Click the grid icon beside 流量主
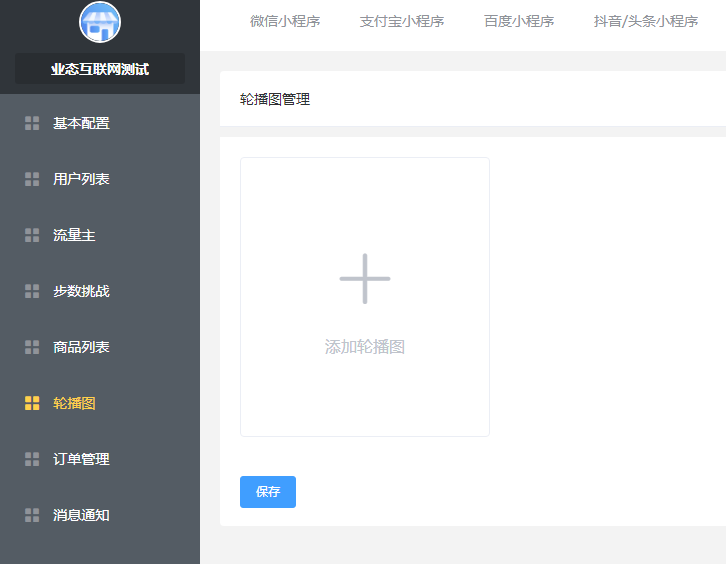726x564 pixels. (x=32, y=235)
